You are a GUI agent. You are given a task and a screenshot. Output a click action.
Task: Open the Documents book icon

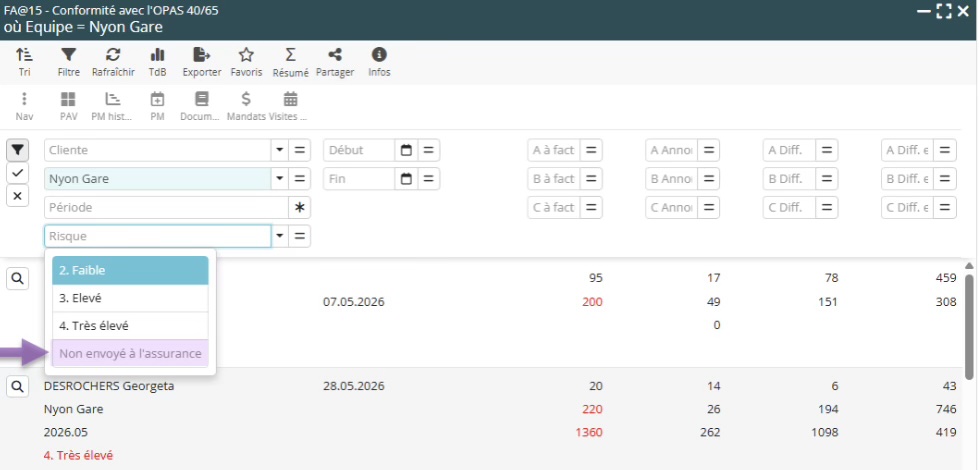(x=201, y=106)
